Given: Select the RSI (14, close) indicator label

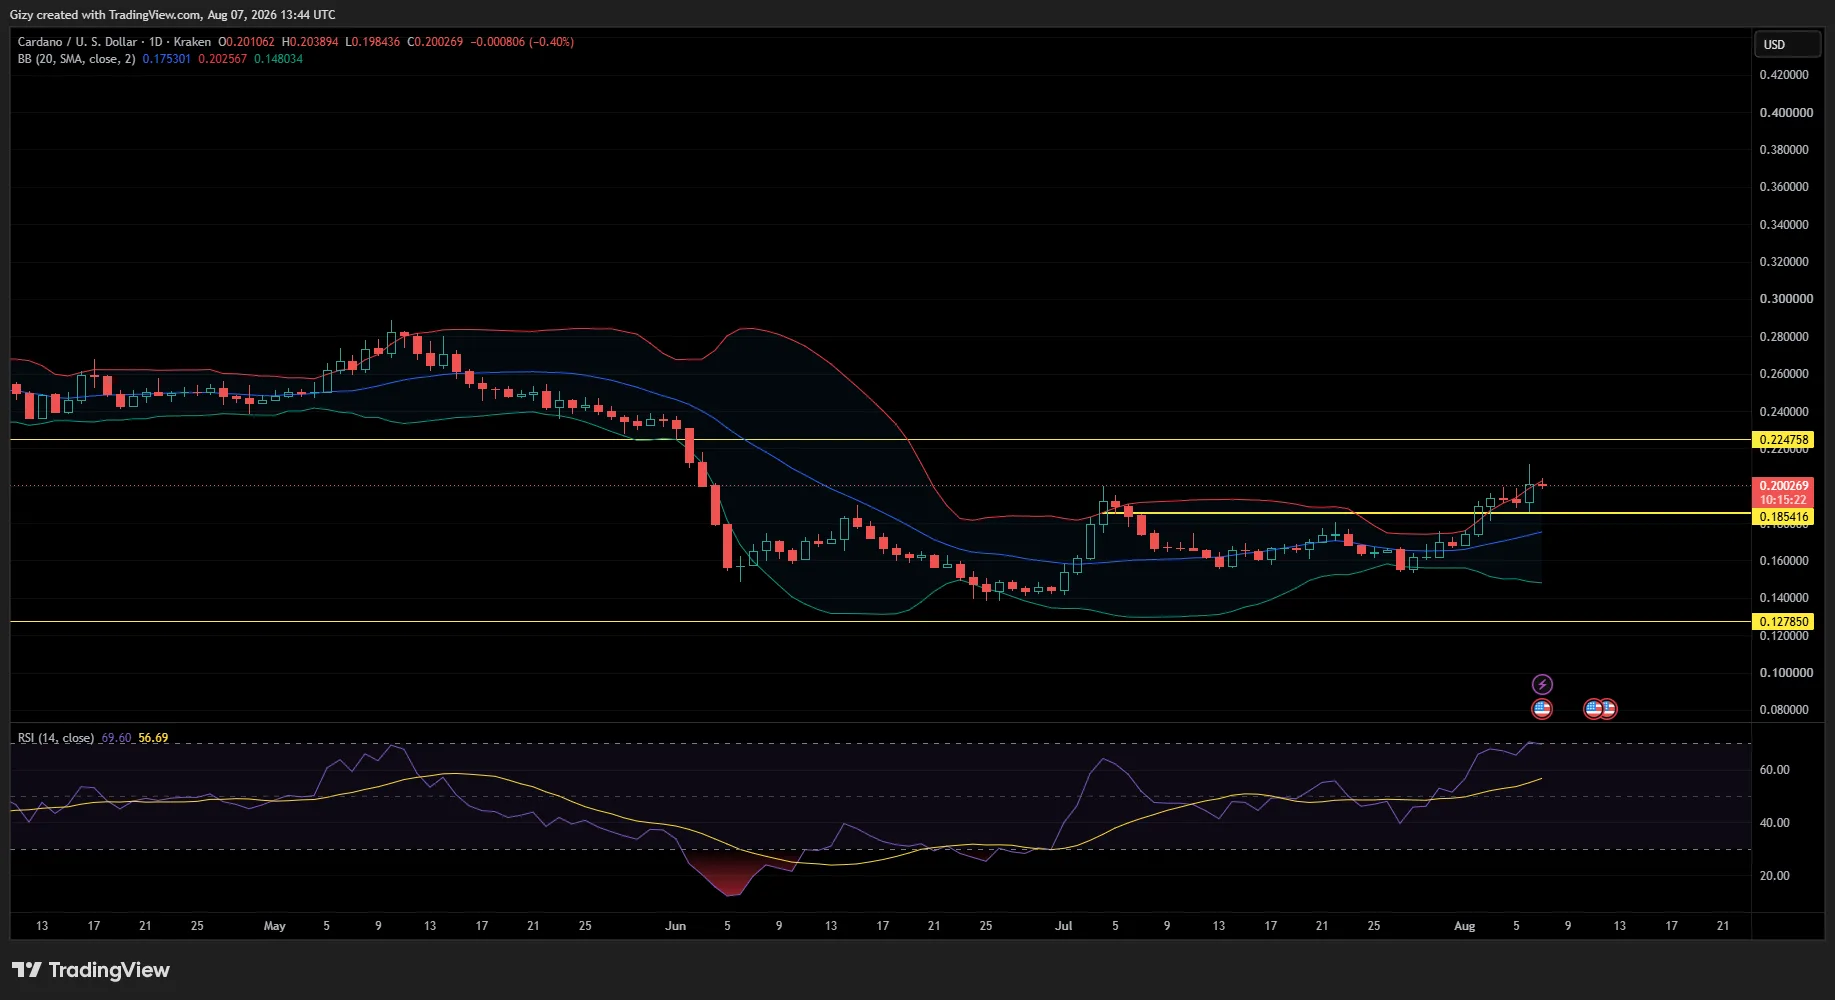Looking at the screenshot, I should point(56,738).
